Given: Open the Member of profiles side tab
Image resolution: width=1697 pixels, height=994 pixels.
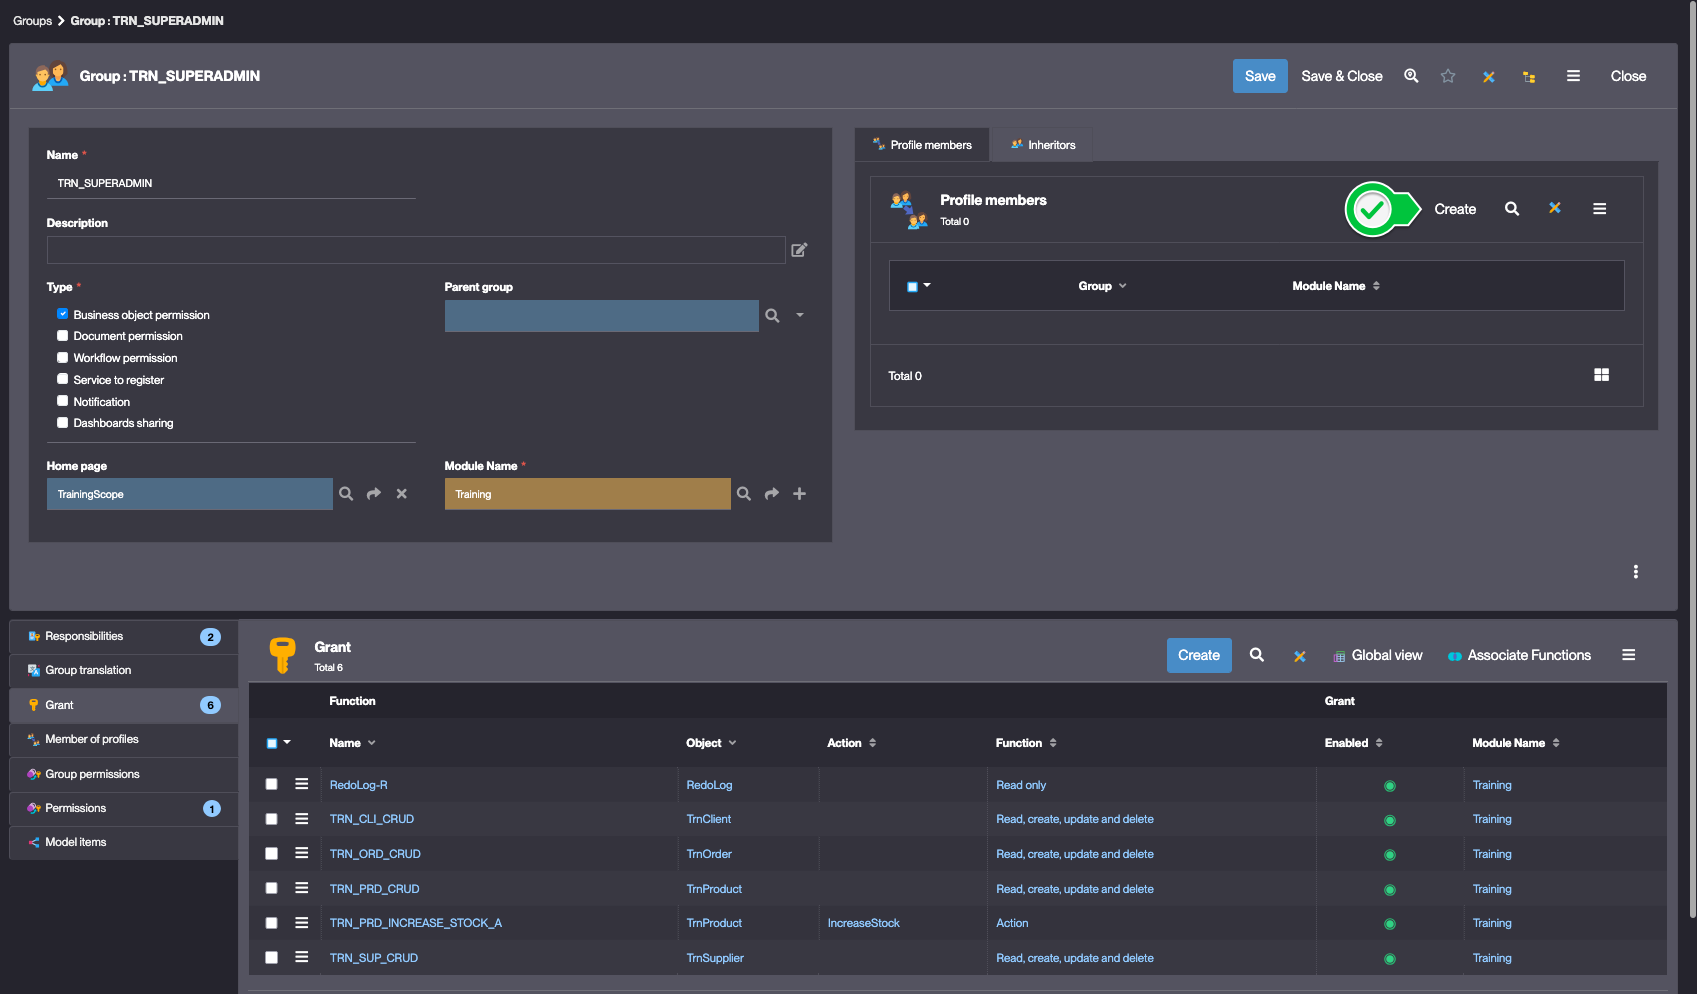Looking at the screenshot, I should (x=124, y=739).
